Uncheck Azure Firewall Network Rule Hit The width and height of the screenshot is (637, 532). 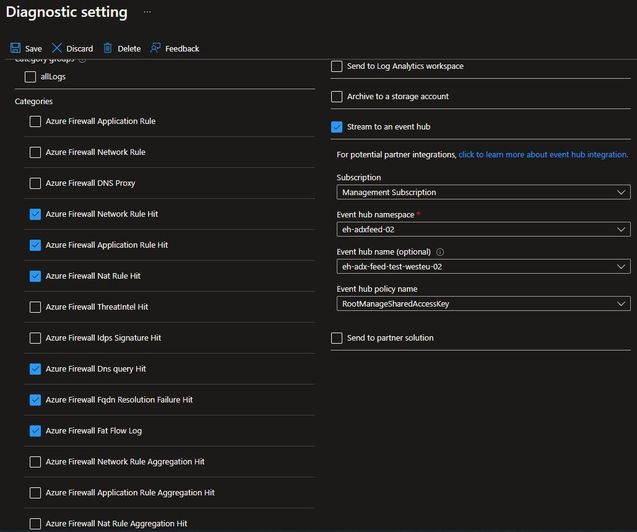pyautogui.click(x=35, y=214)
